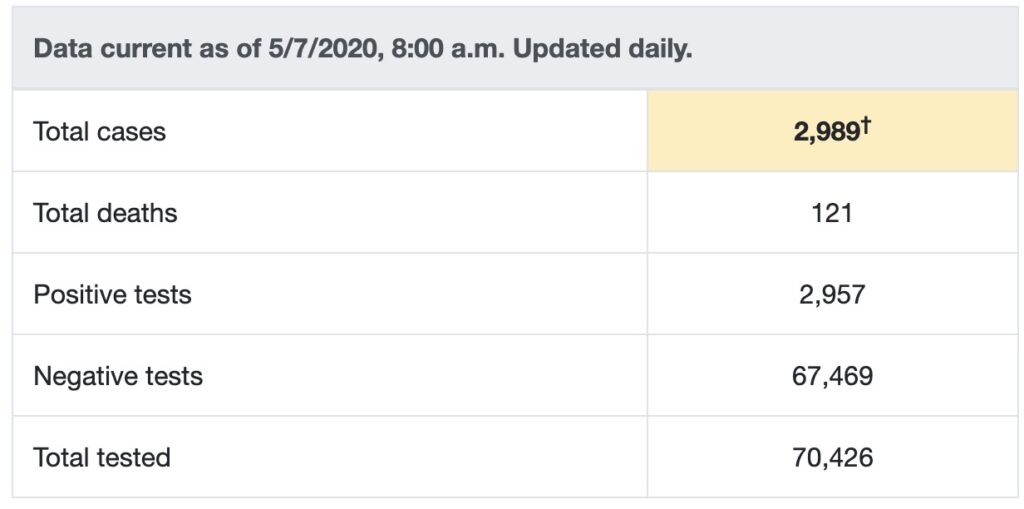Select the Total tested label

click(102, 458)
